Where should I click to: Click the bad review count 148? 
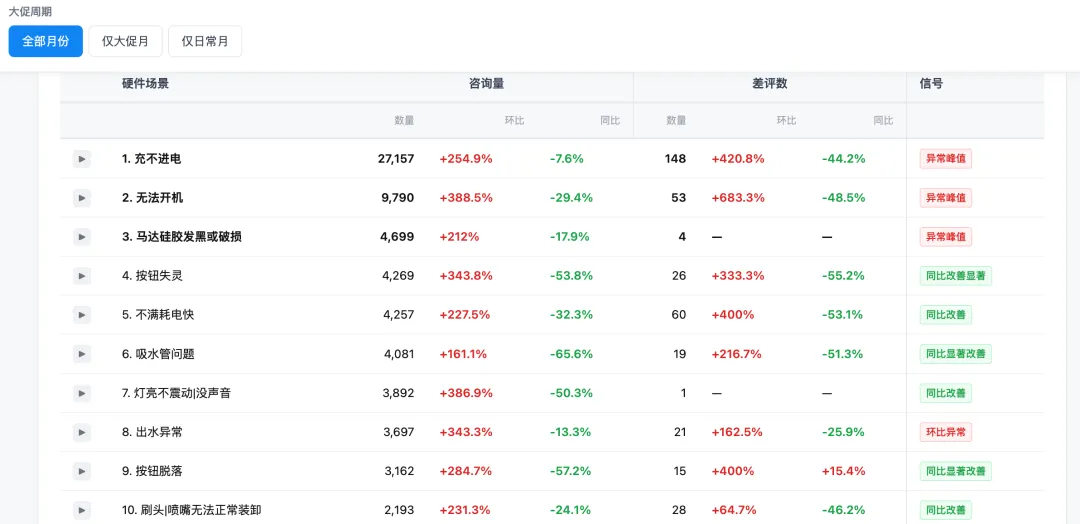(676, 159)
